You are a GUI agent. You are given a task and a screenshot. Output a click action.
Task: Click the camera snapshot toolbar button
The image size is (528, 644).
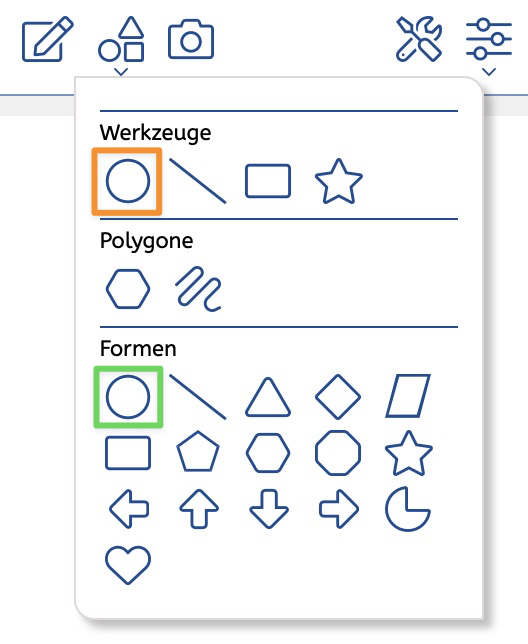click(191, 39)
